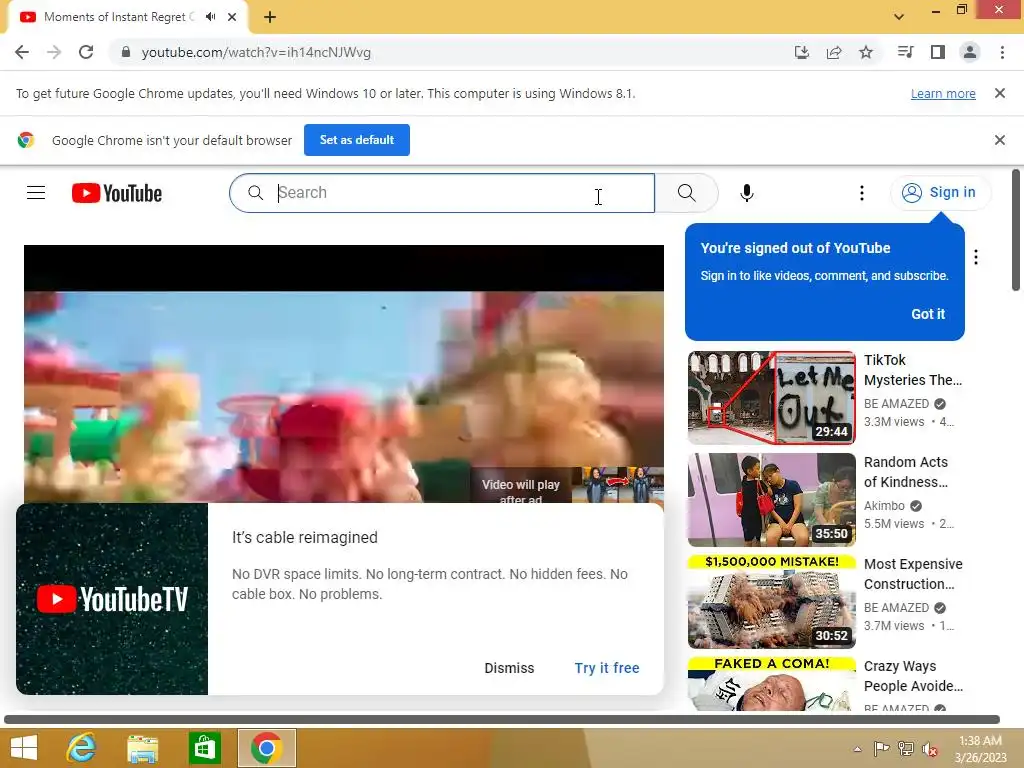Viewport: 1024px width, 768px height.
Task: Click the browser forward arrow
Action: (54, 52)
